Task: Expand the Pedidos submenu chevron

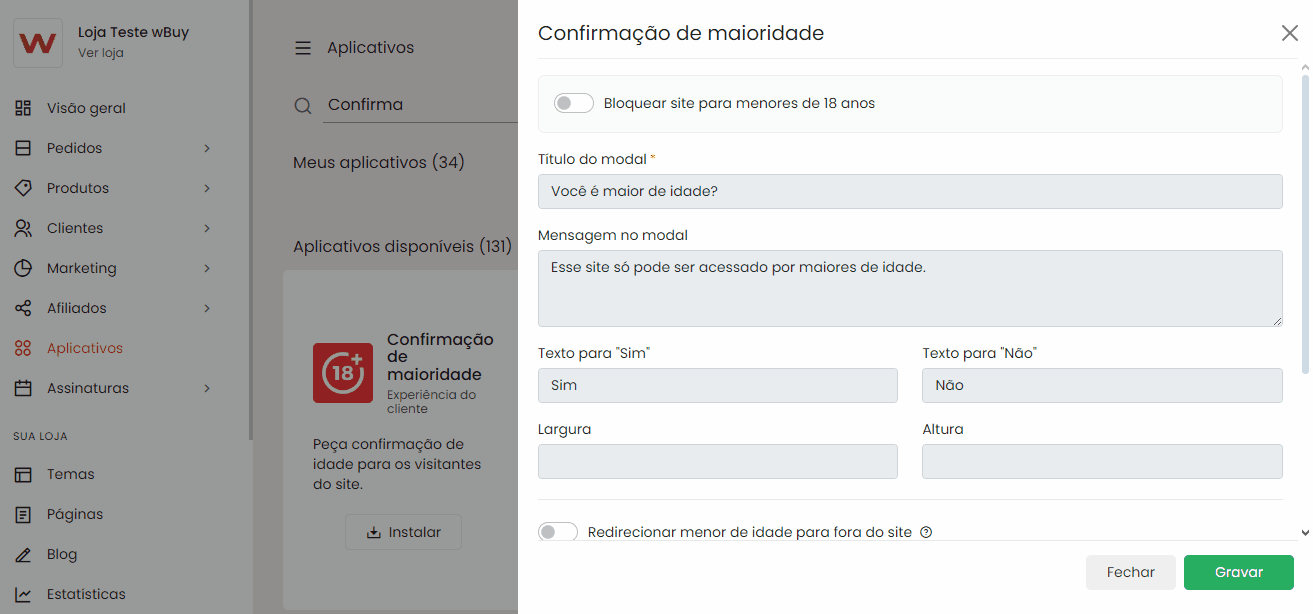Action: (x=207, y=148)
